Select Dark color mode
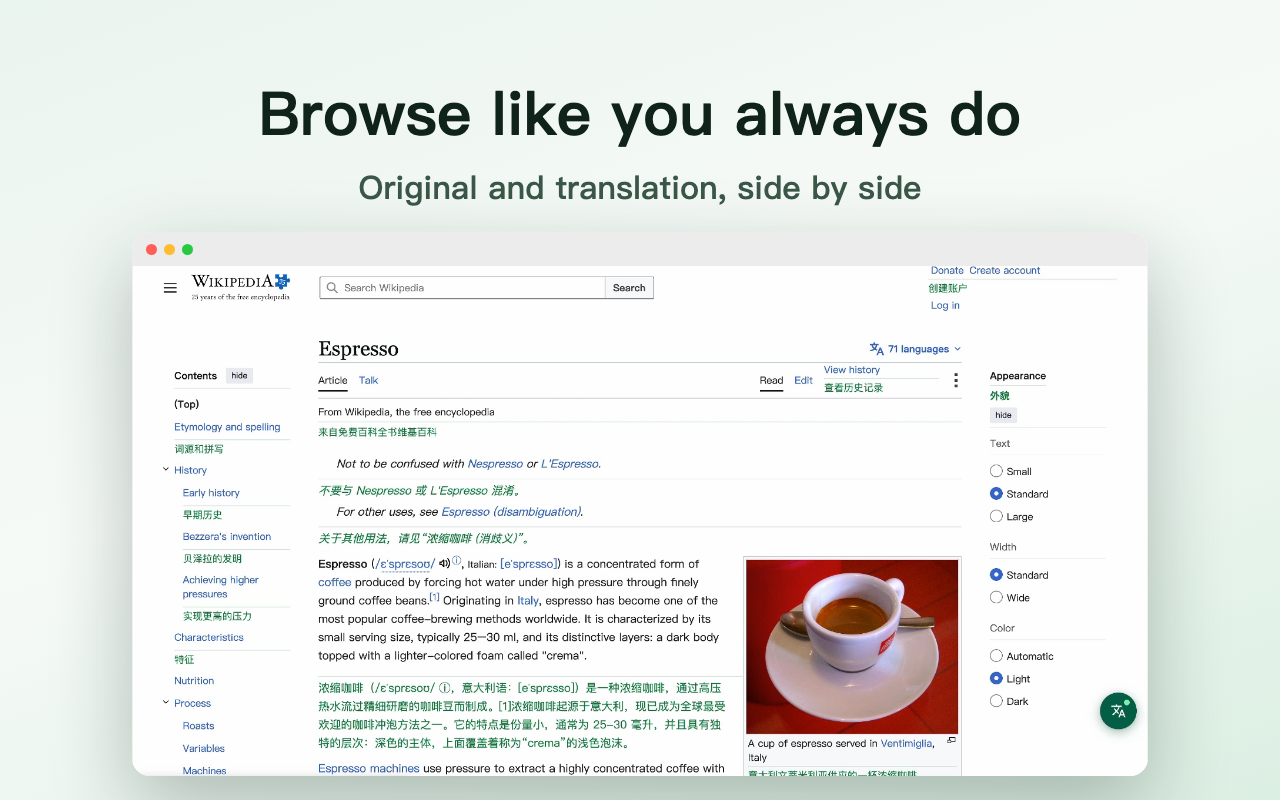Image resolution: width=1280 pixels, height=800 pixels. [x=996, y=702]
